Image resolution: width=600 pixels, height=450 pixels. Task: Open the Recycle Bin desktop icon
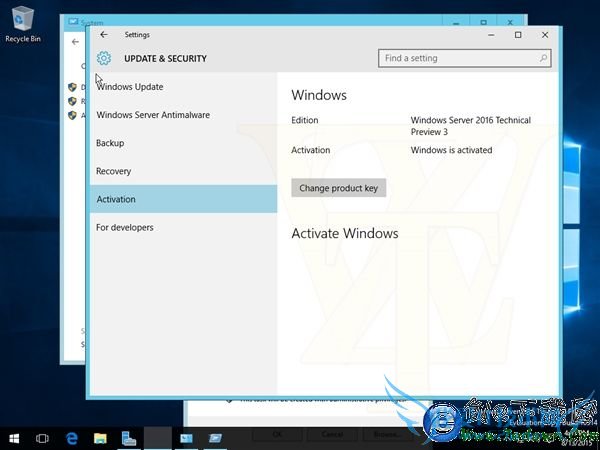23,24
